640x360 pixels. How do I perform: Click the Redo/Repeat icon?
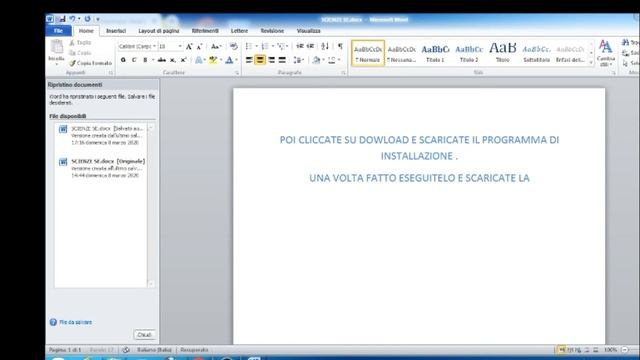[x=87, y=19]
